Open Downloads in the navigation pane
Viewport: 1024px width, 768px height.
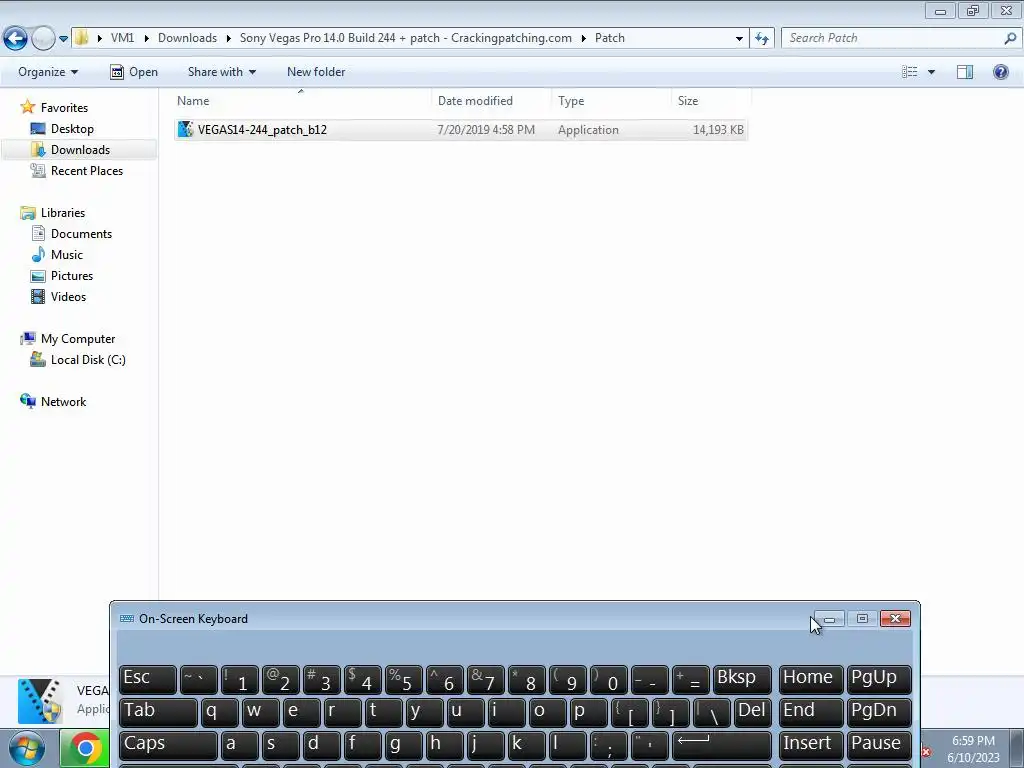[80, 150]
